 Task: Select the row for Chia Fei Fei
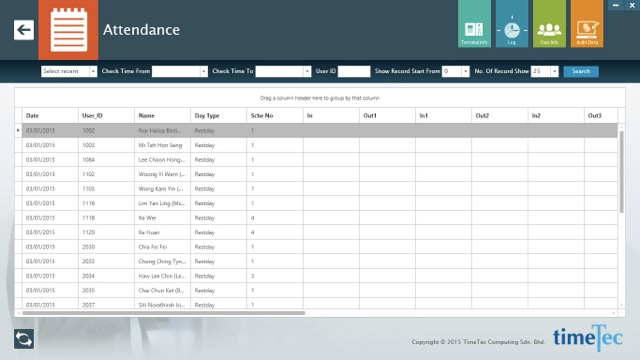click(320, 247)
